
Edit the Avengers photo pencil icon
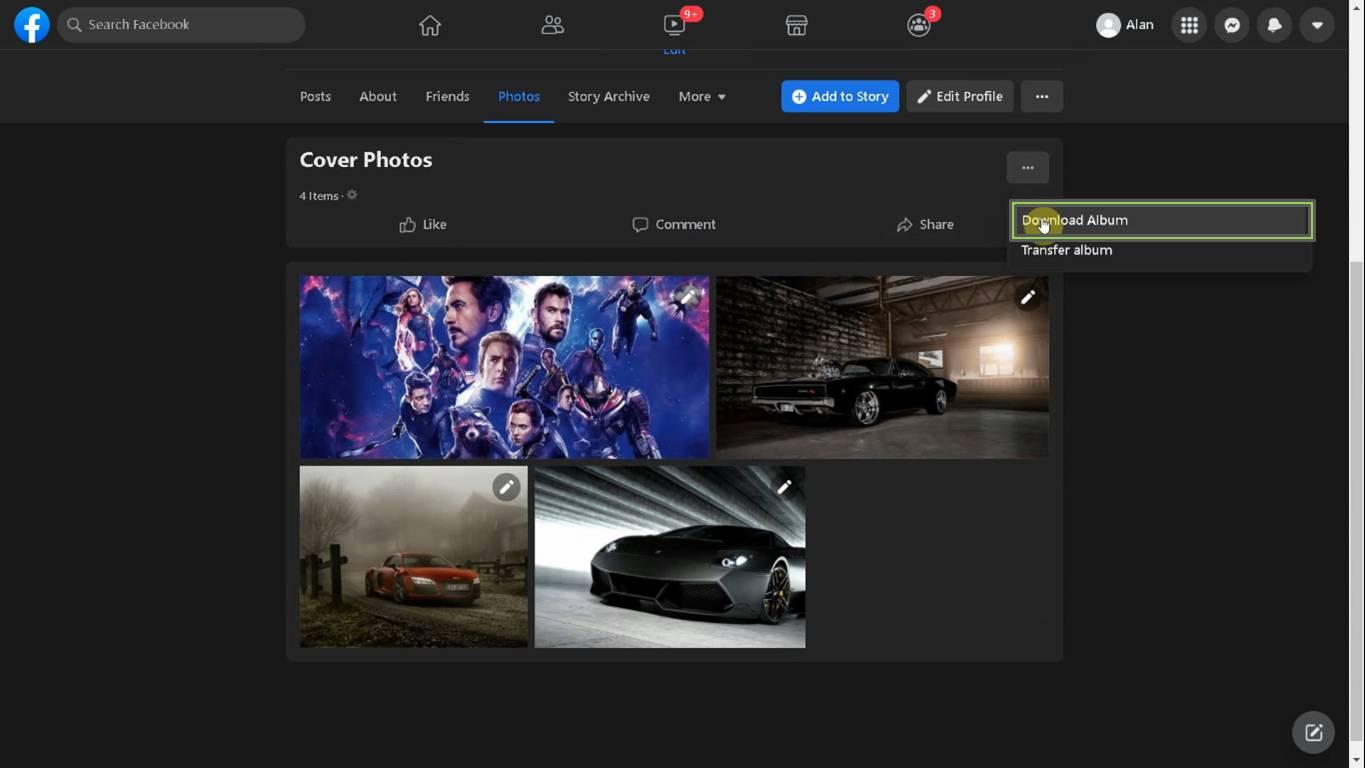tap(688, 297)
